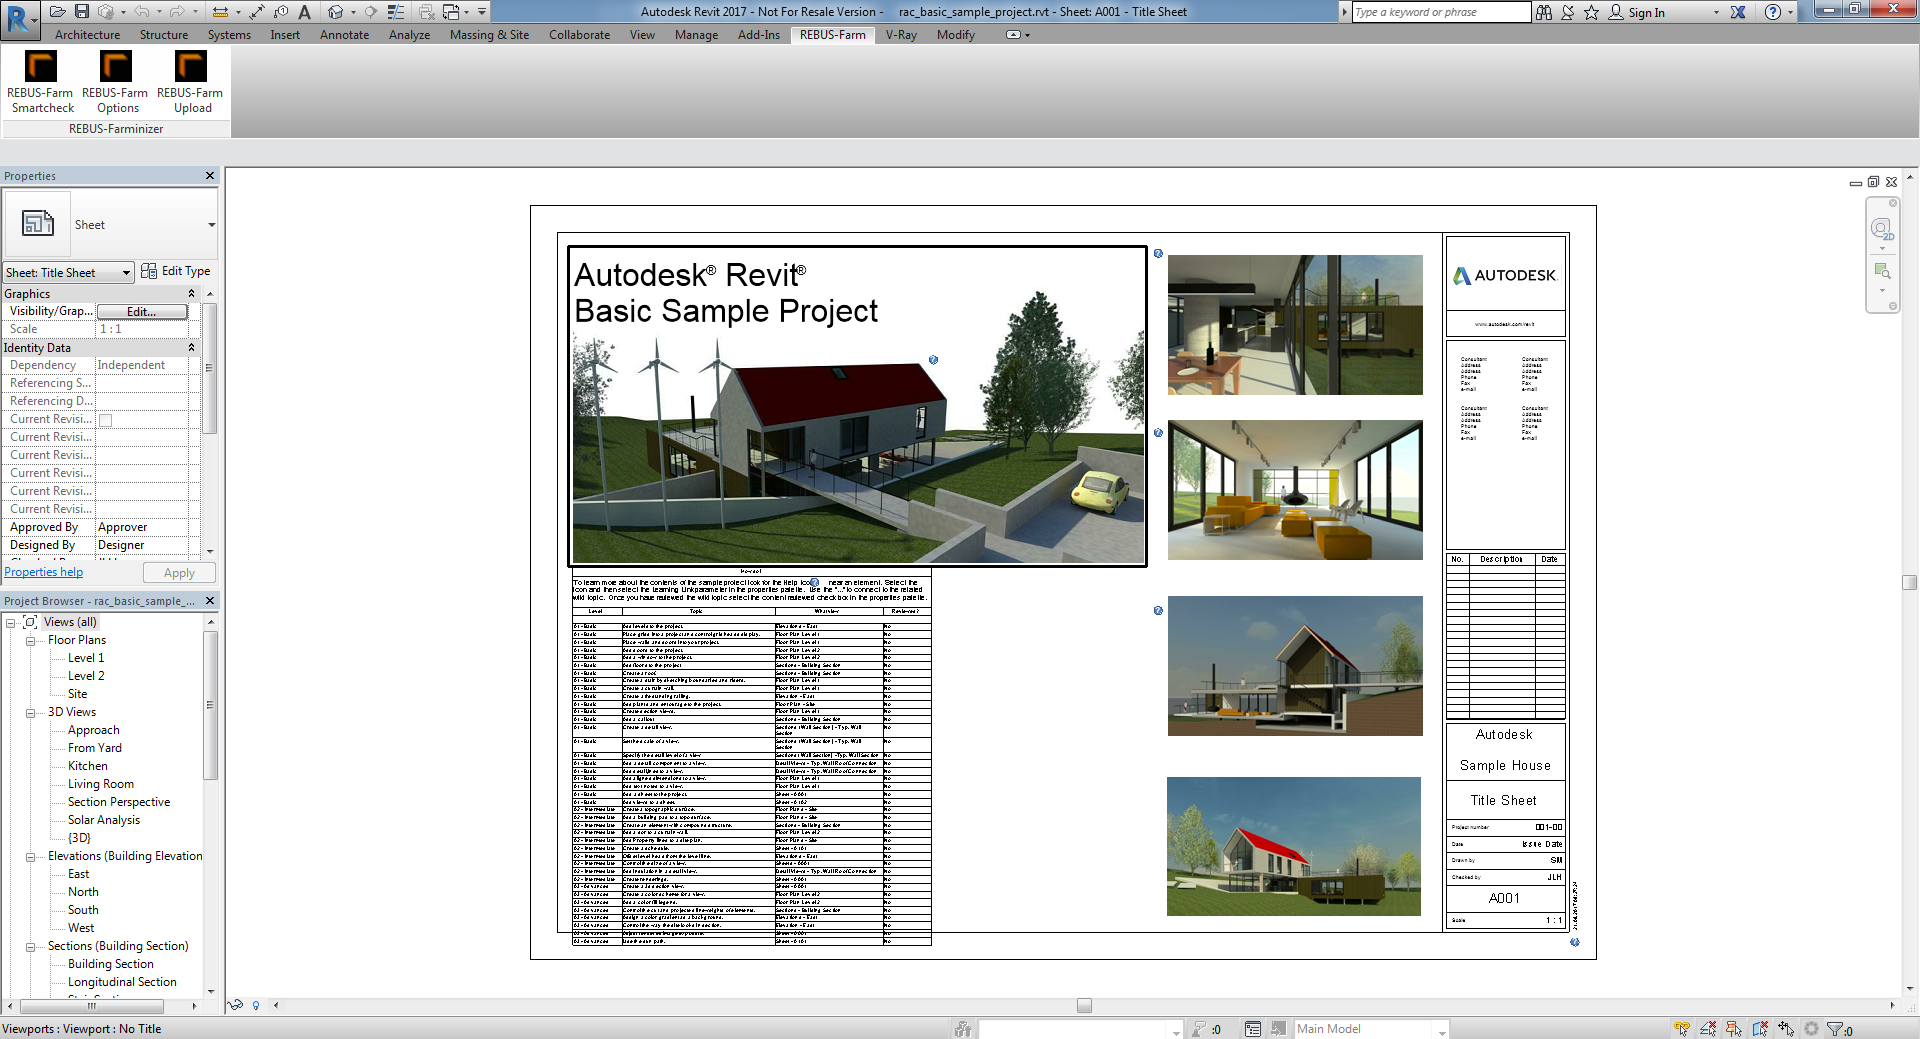The width and height of the screenshot is (1920, 1039).
Task: Switch to the V-Ray ribbon tab
Action: pos(901,35)
